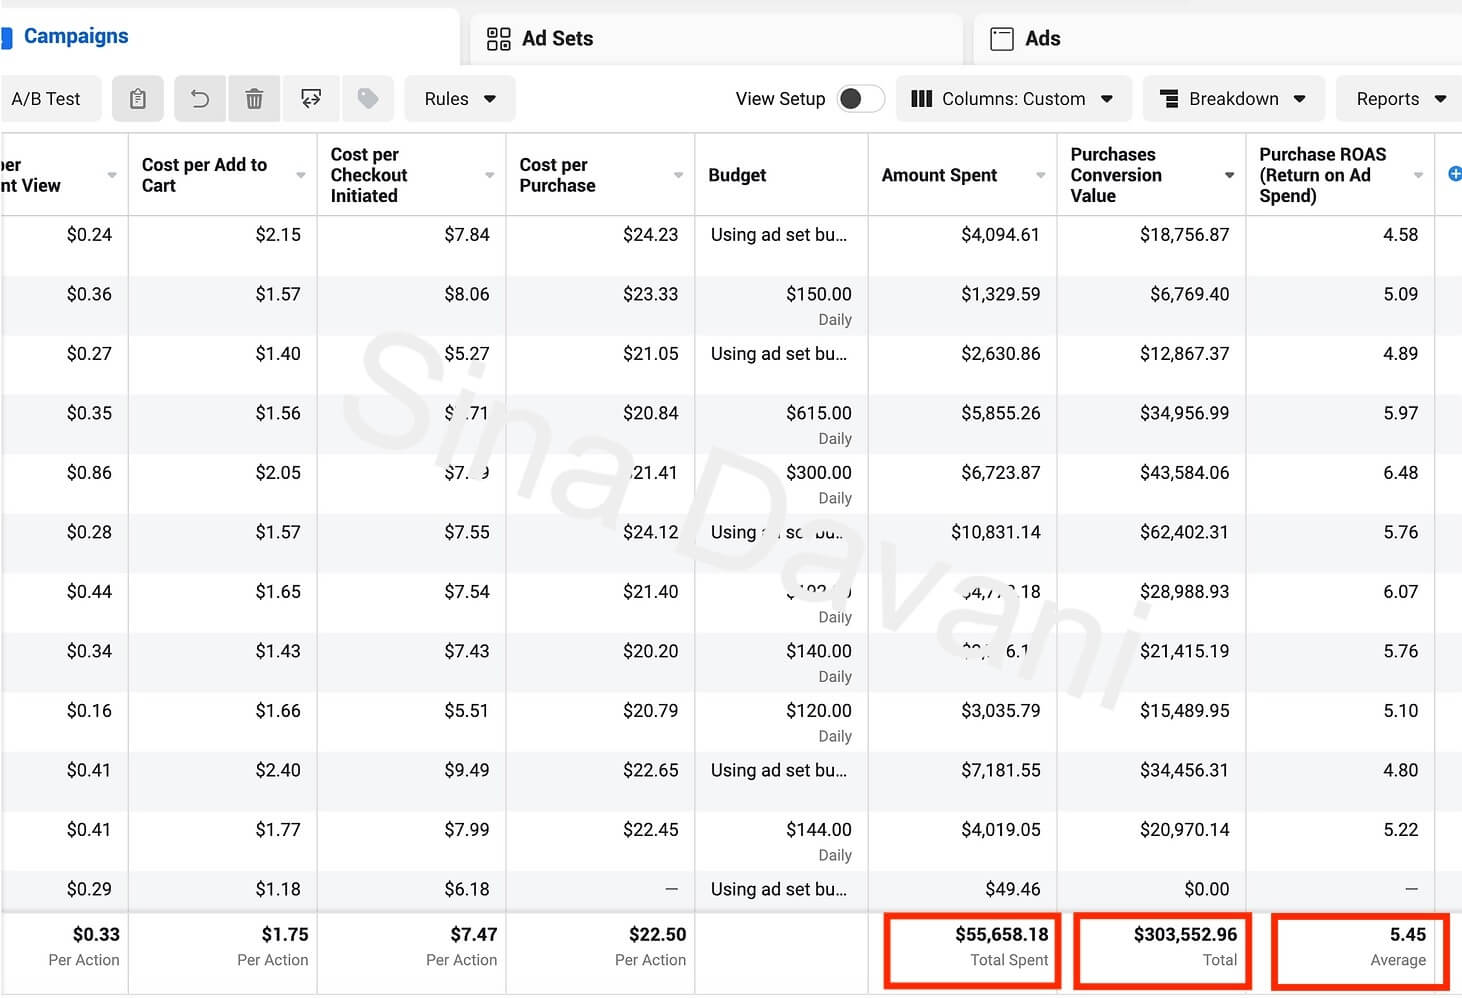Click the Breakdown list icon
Viewport: 1462px width, 998px height.
(x=1168, y=99)
